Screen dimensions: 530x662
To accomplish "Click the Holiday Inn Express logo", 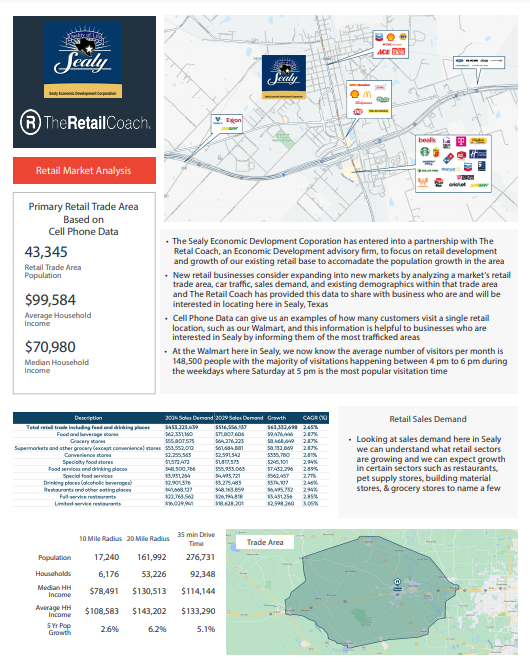I will click(478, 154).
